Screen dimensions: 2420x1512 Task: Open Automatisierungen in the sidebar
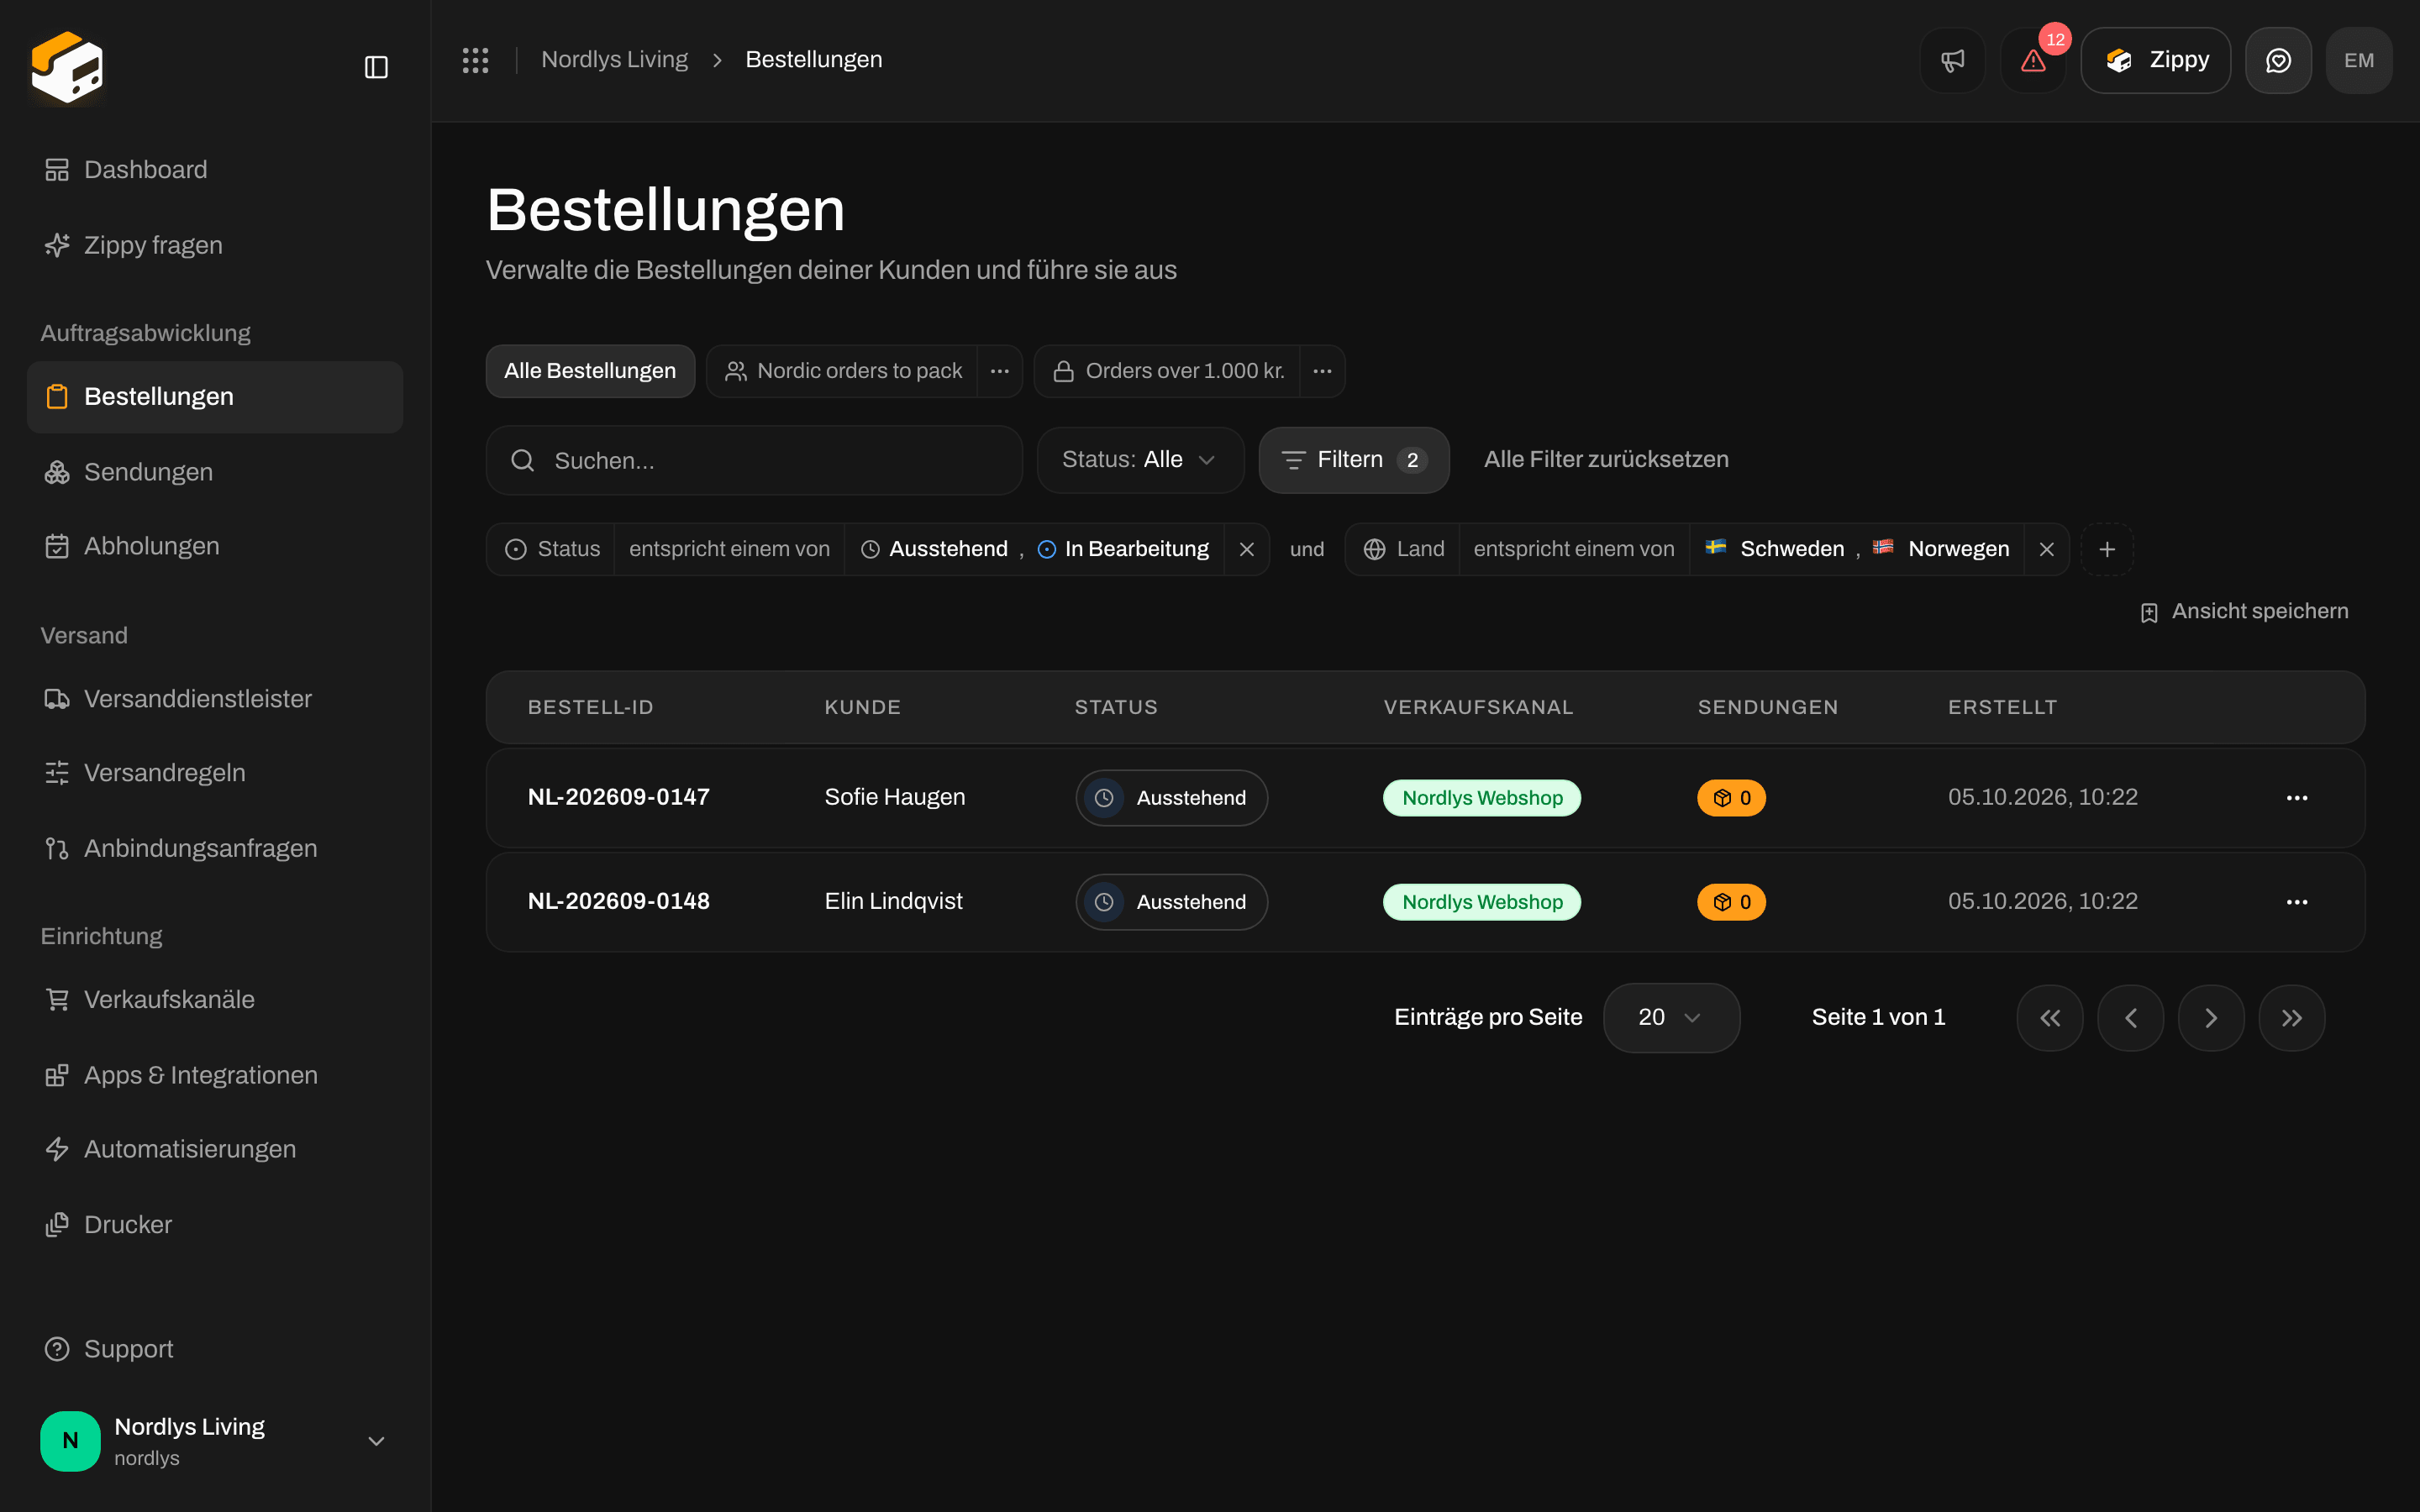tap(215, 1149)
